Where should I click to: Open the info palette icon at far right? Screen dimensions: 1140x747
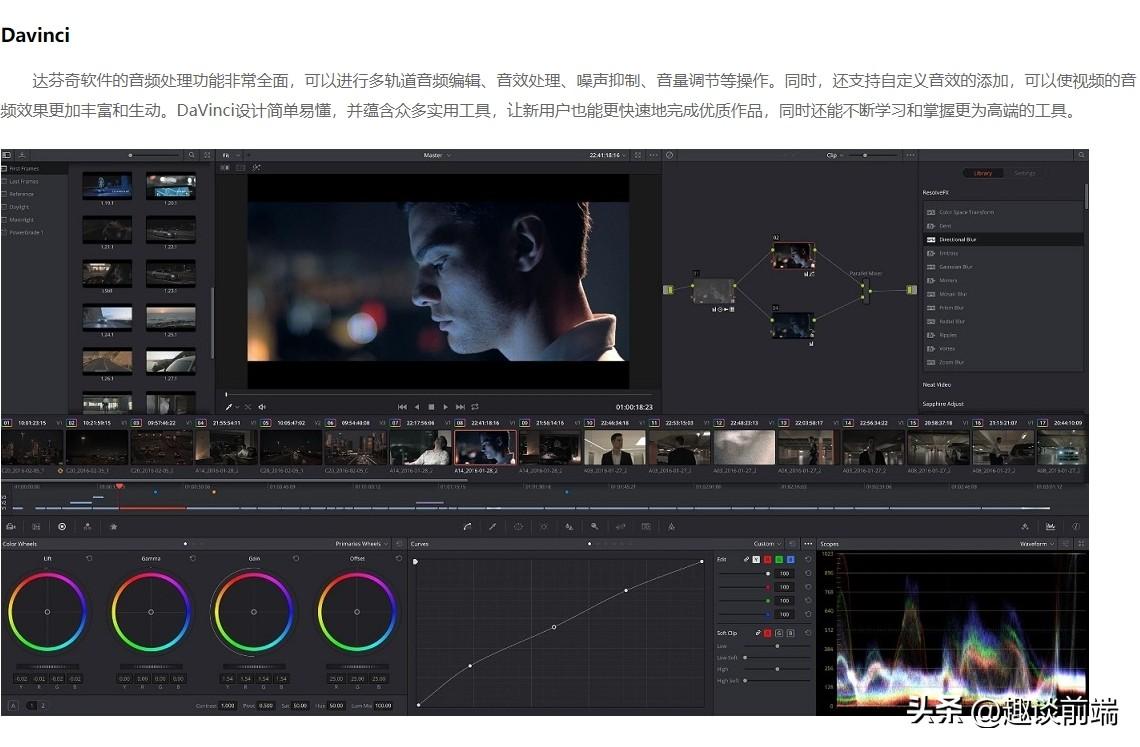(x=1076, y=527)
